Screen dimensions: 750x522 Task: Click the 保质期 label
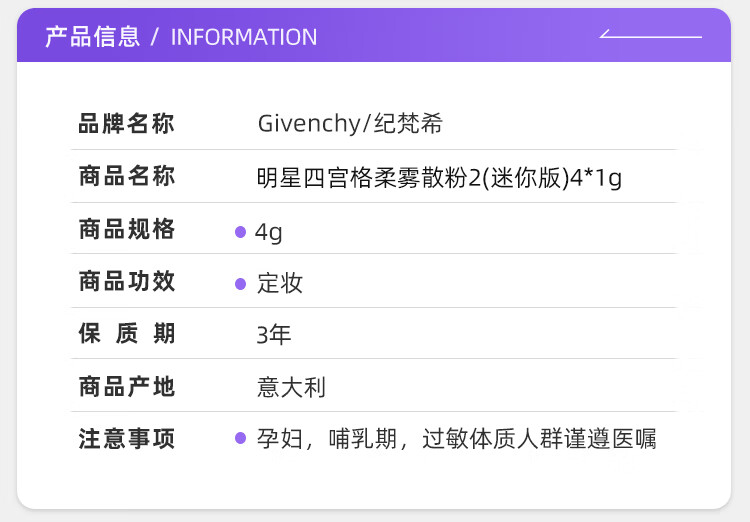127,334
